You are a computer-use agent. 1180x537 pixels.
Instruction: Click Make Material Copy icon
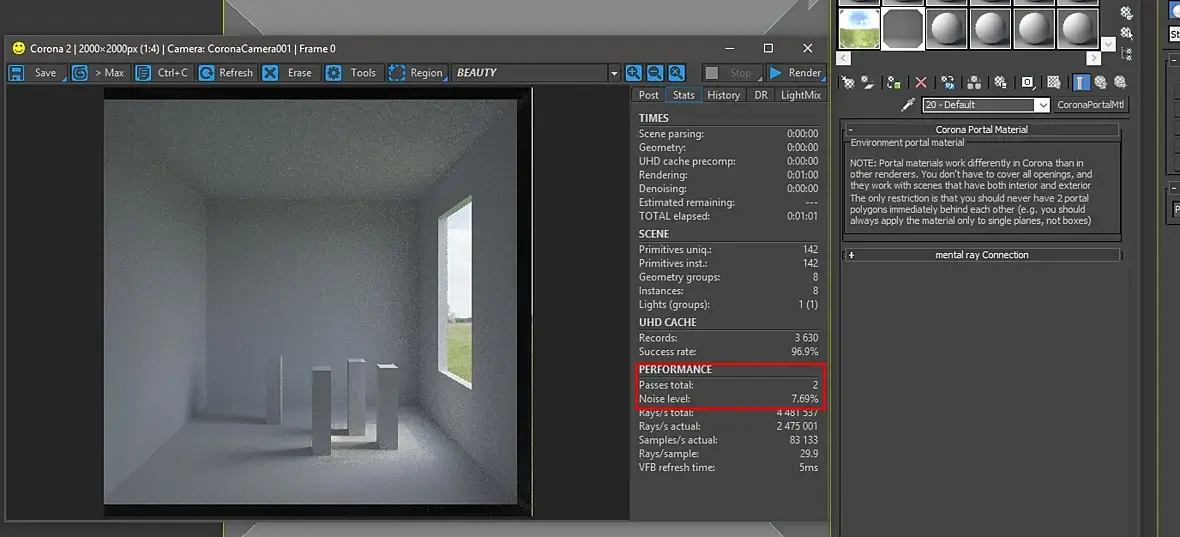[x=947, y=83]
